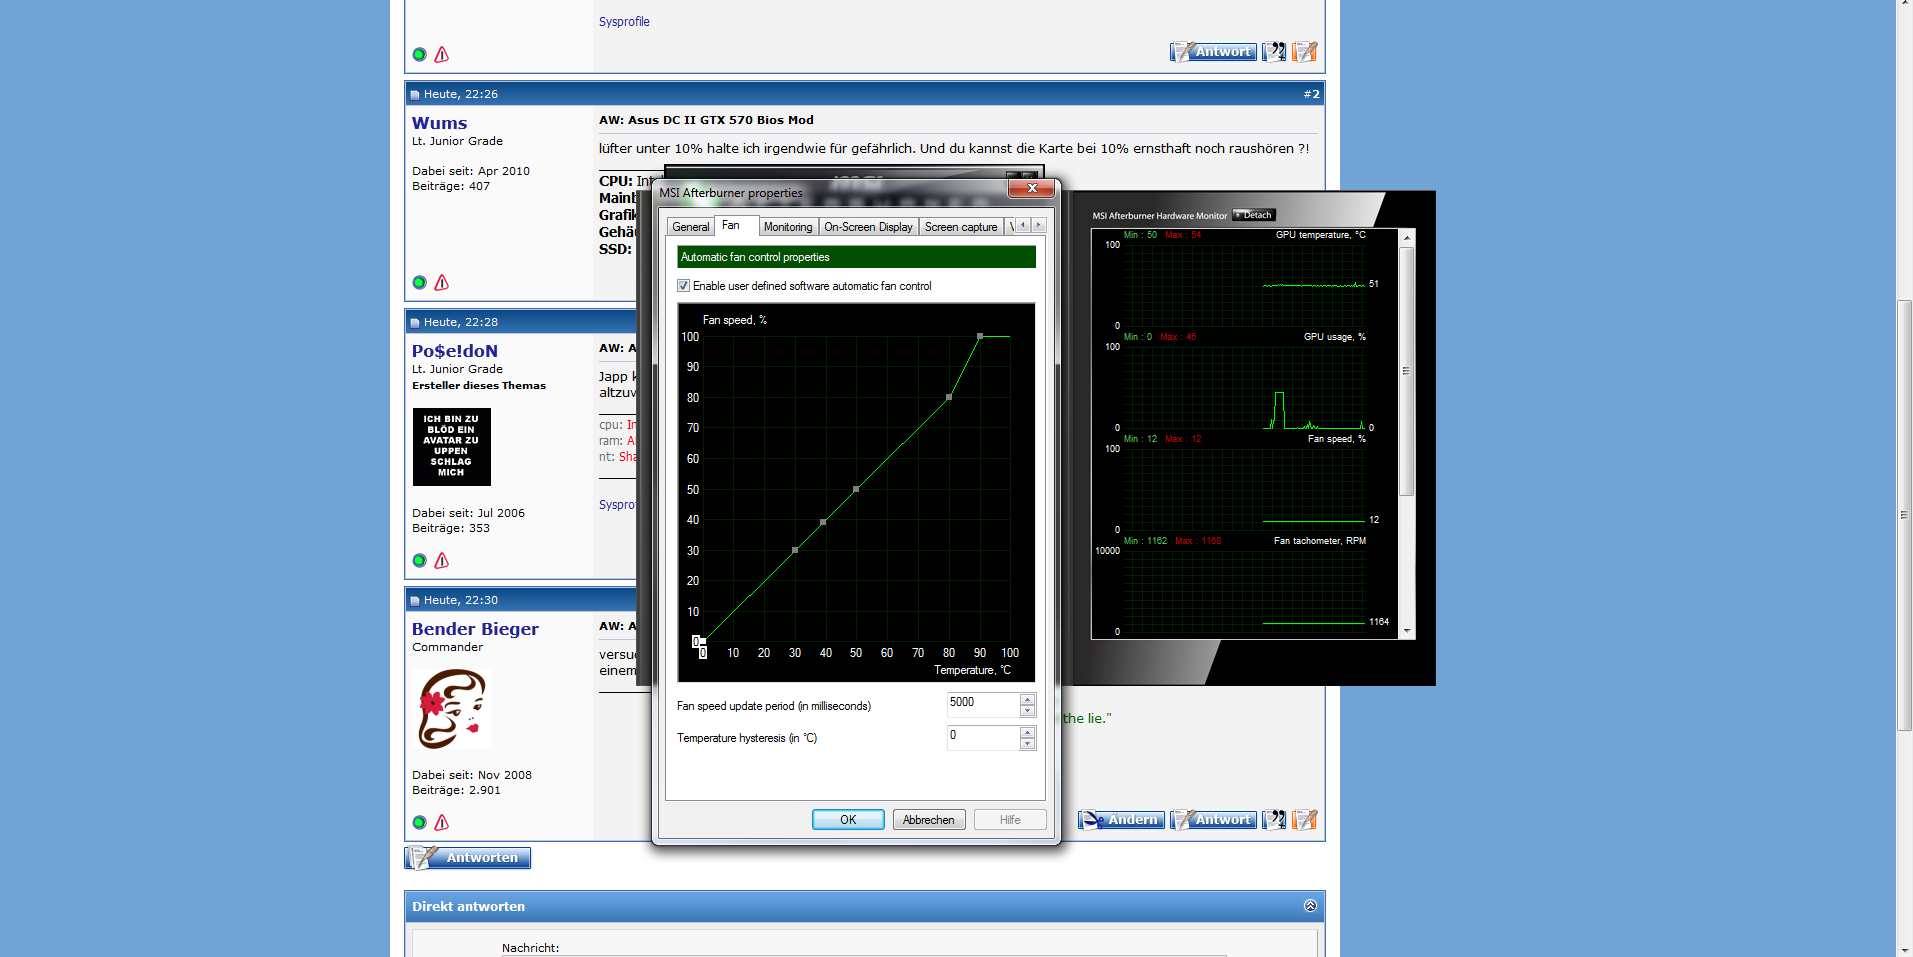This screenshot has width=1913, height=957.
Task: Increase fan speed update period value
Action: click(x=1027, y=699)
